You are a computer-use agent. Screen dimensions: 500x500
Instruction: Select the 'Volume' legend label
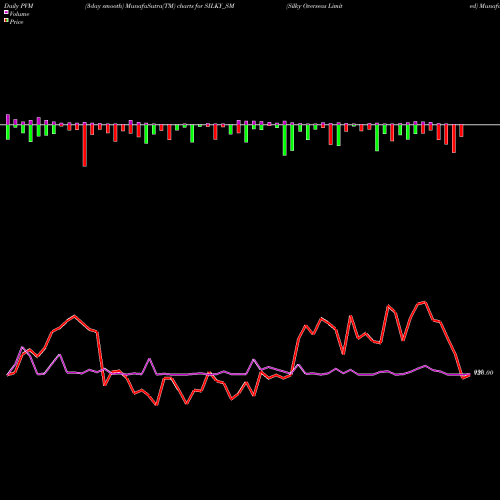[x=19, y=14]
